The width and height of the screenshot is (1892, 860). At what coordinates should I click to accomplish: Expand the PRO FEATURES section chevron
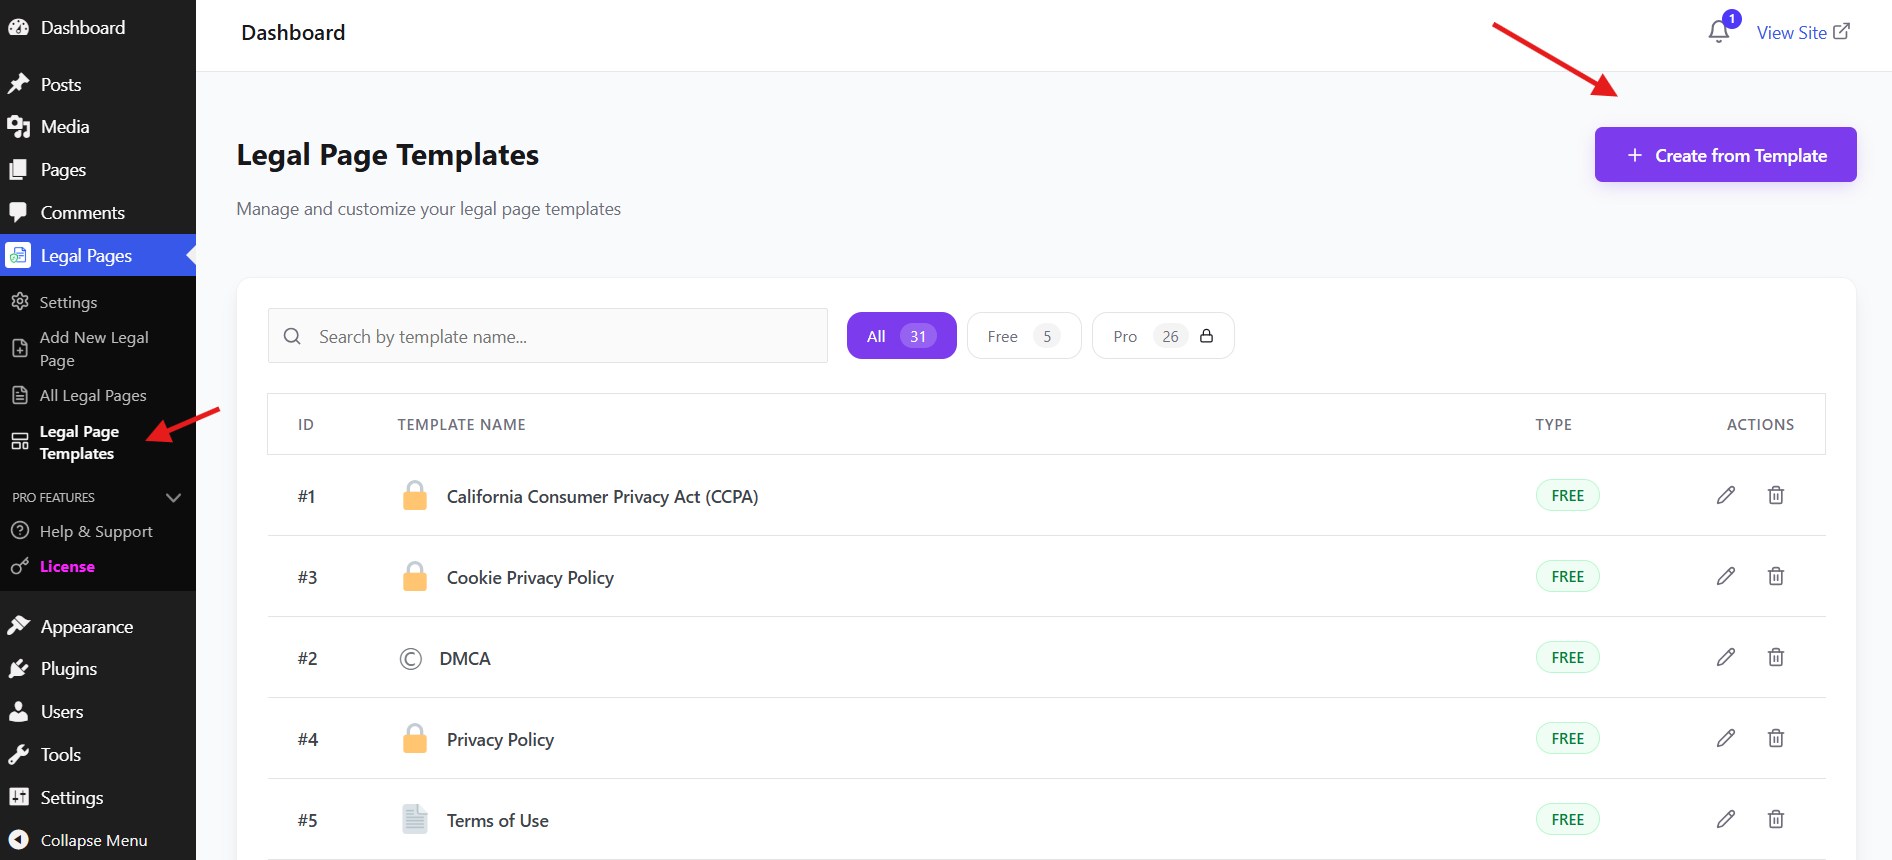(x=173, y=497)
